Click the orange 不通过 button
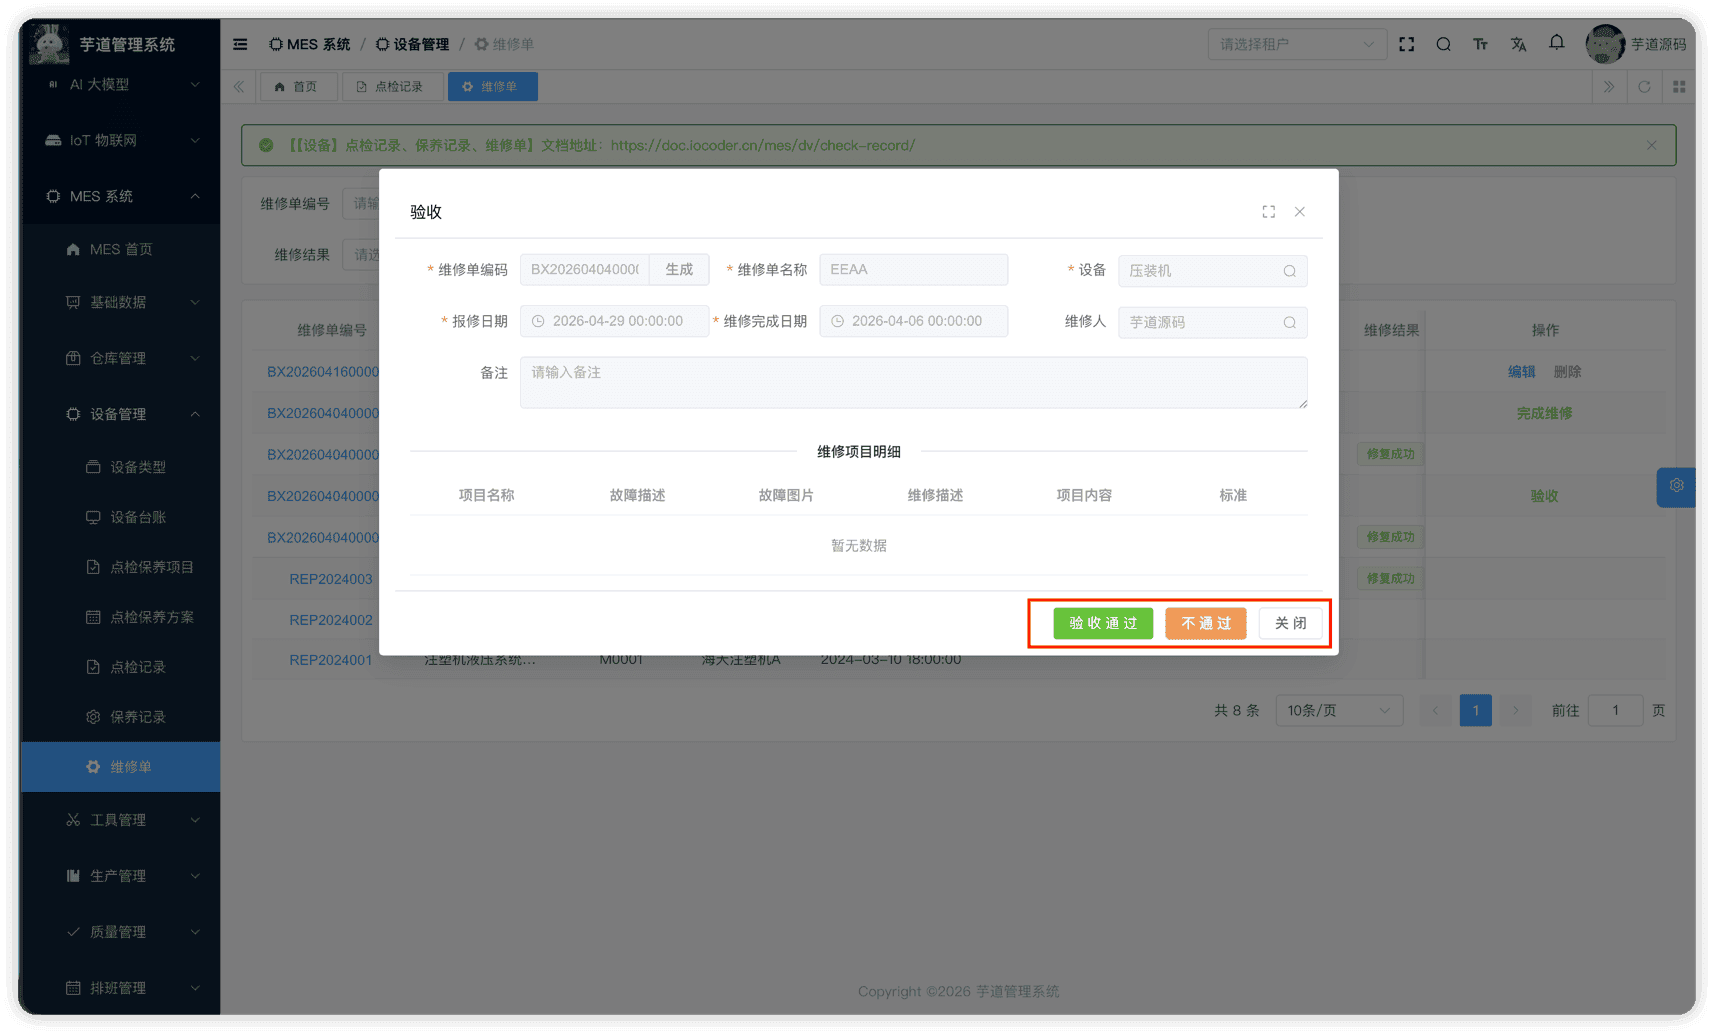 (x=1205, y=623)
